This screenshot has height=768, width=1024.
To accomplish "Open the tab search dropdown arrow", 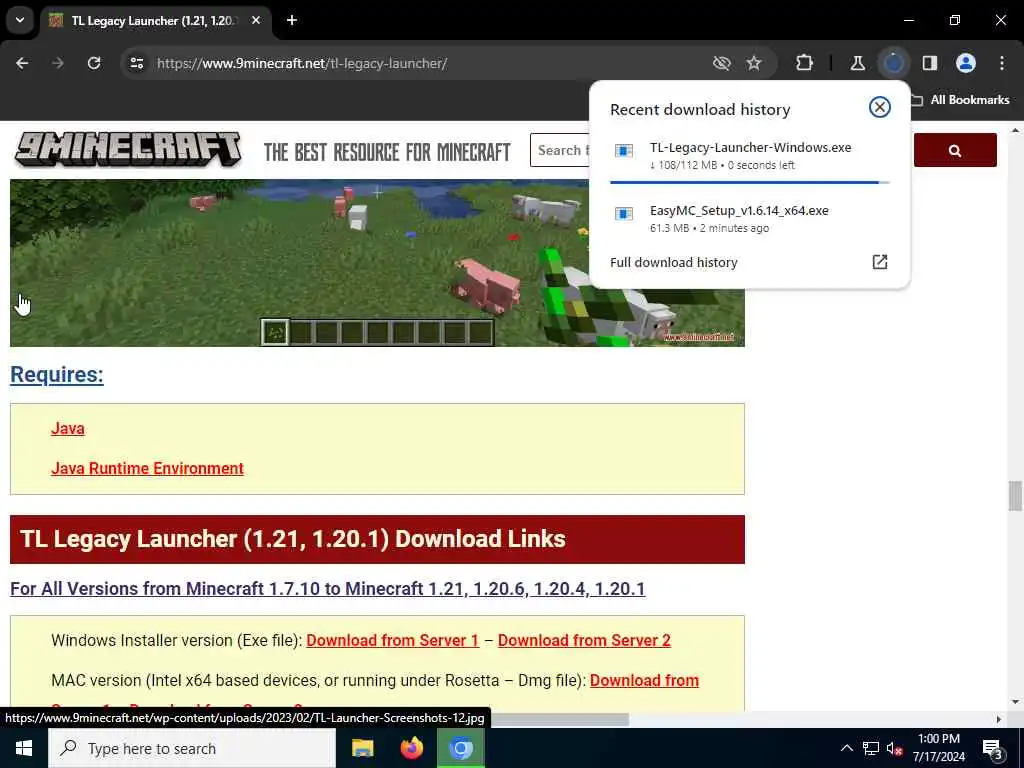I will (x=20, y=20).
